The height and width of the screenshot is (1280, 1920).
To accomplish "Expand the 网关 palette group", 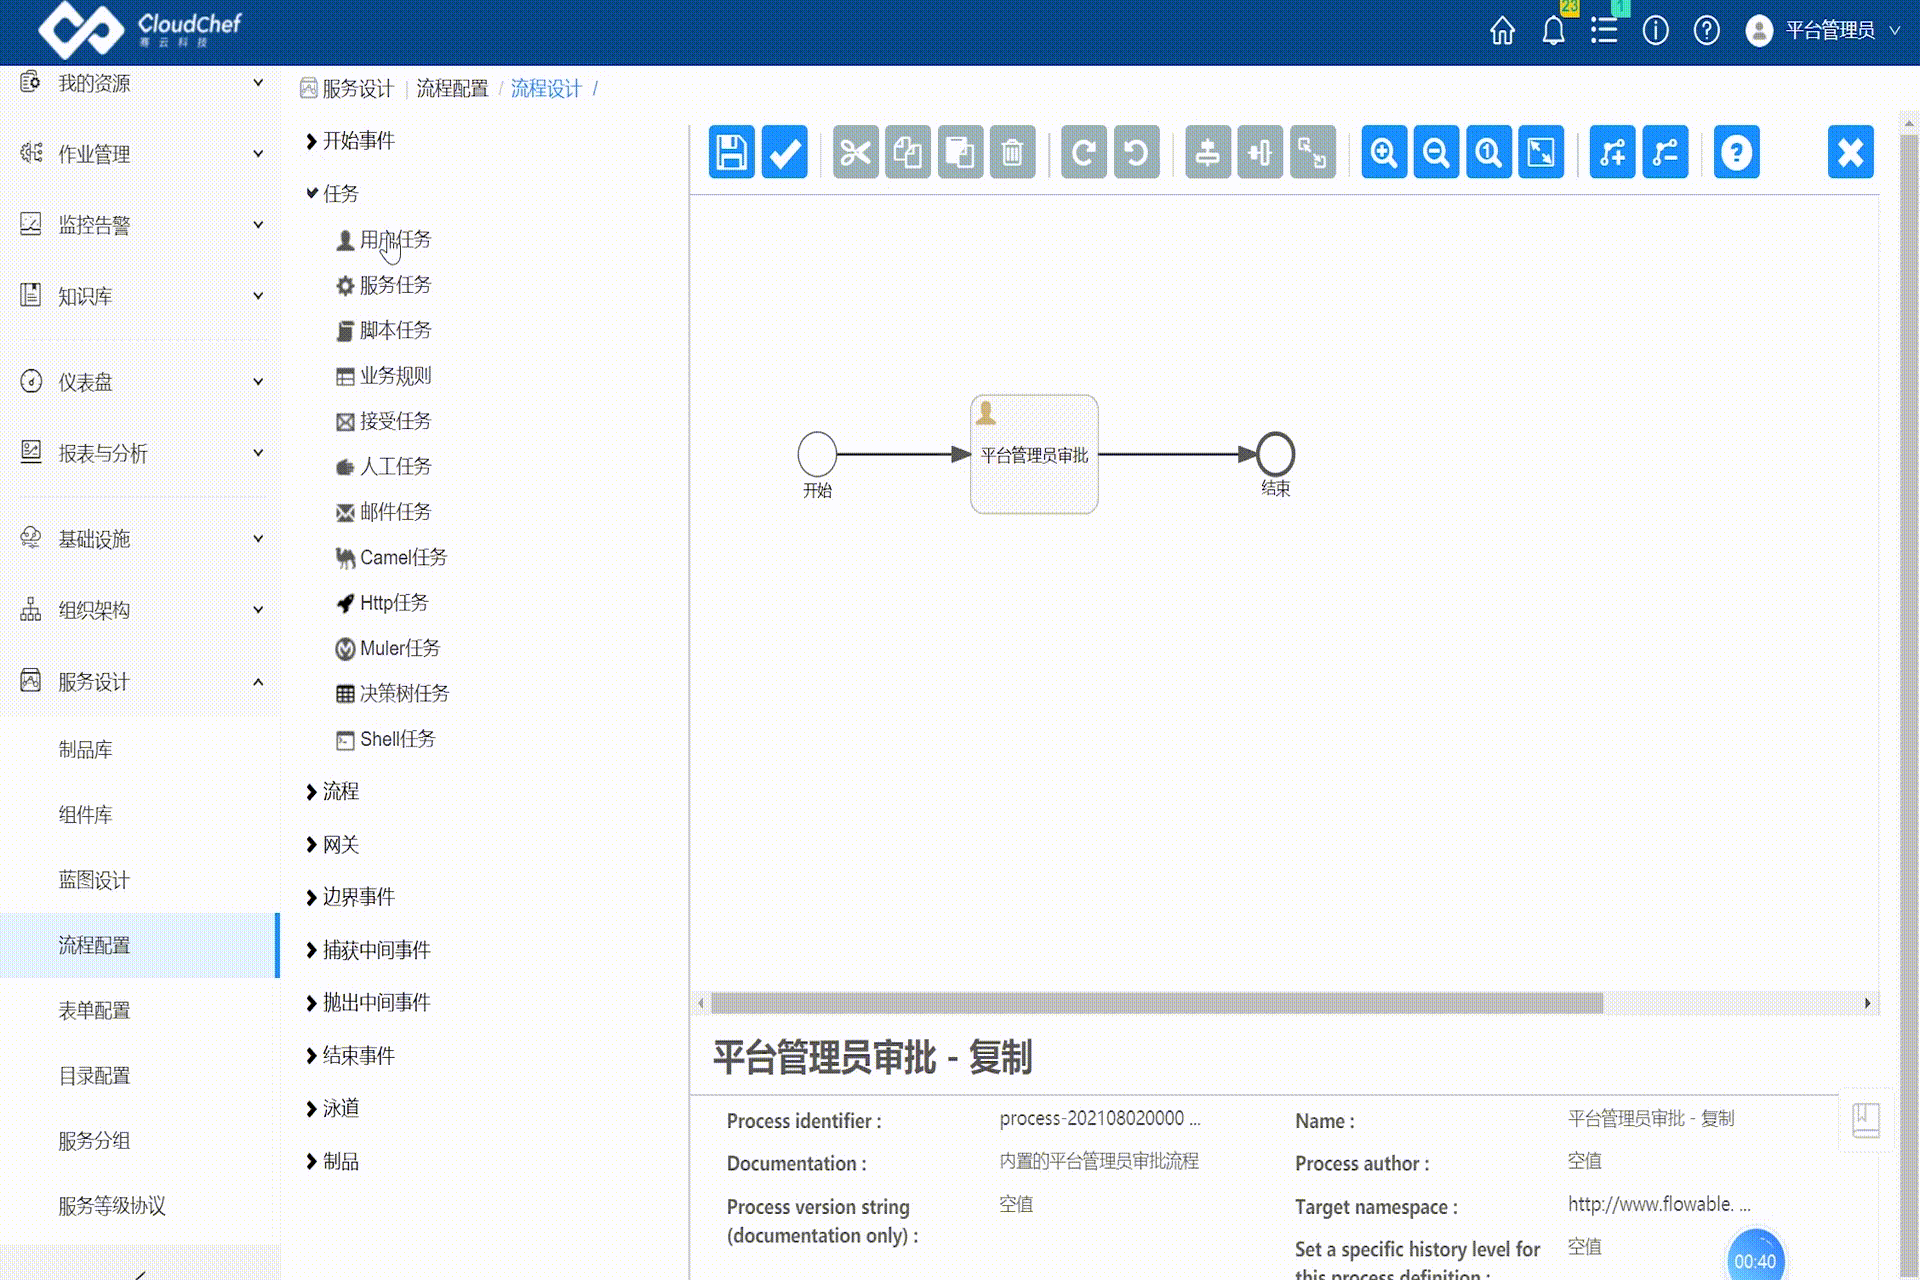I will coord(332,845).
